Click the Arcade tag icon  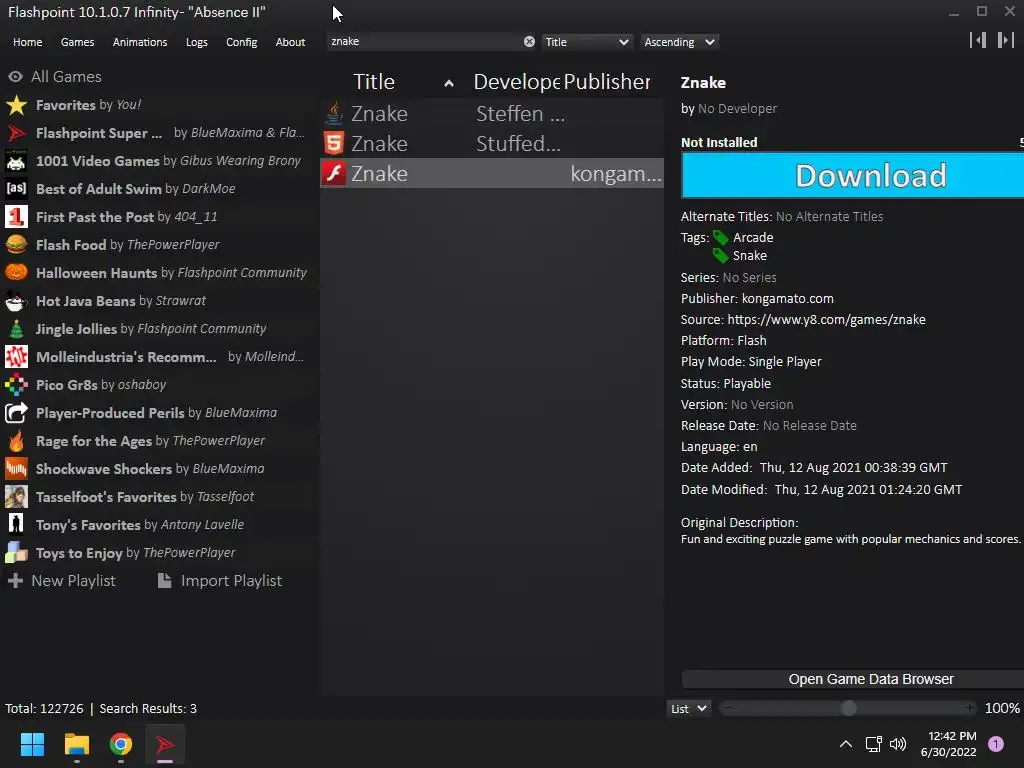pos(720,238)
